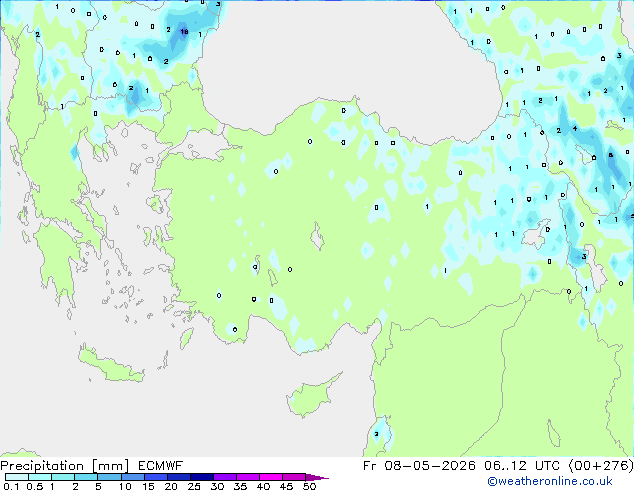
Task: Select the 30–35 mm purple swatch
Action: [224, 477]
